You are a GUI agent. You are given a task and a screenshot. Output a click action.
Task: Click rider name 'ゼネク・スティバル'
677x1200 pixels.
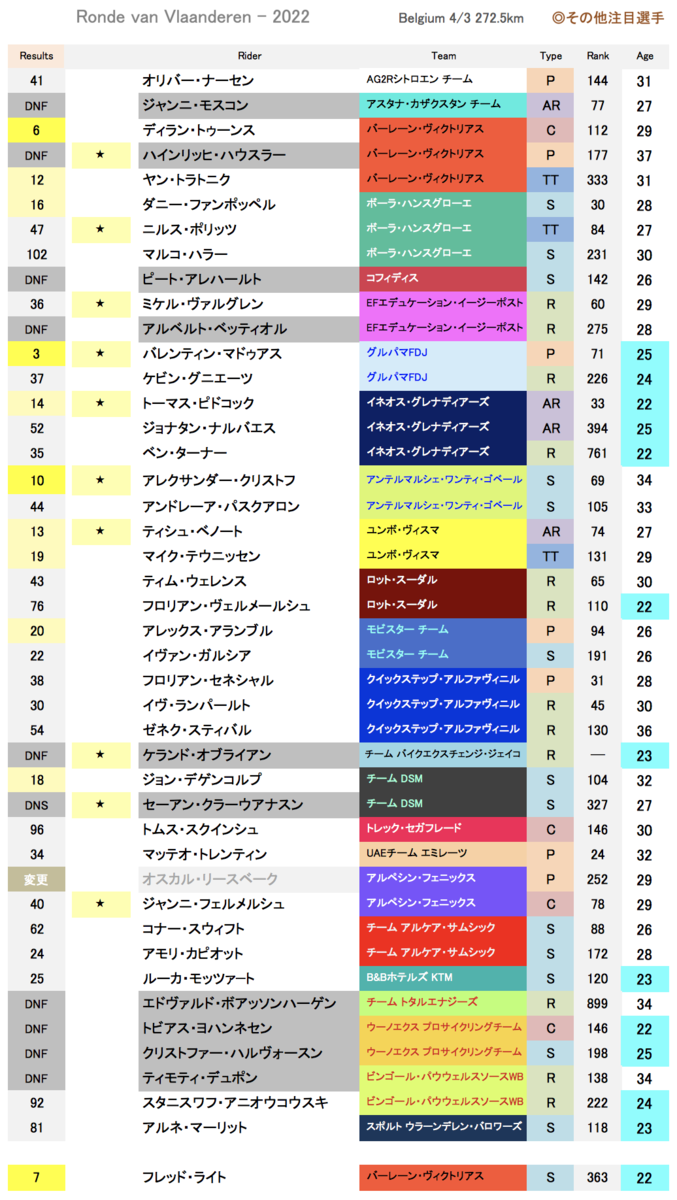(197, 730)
